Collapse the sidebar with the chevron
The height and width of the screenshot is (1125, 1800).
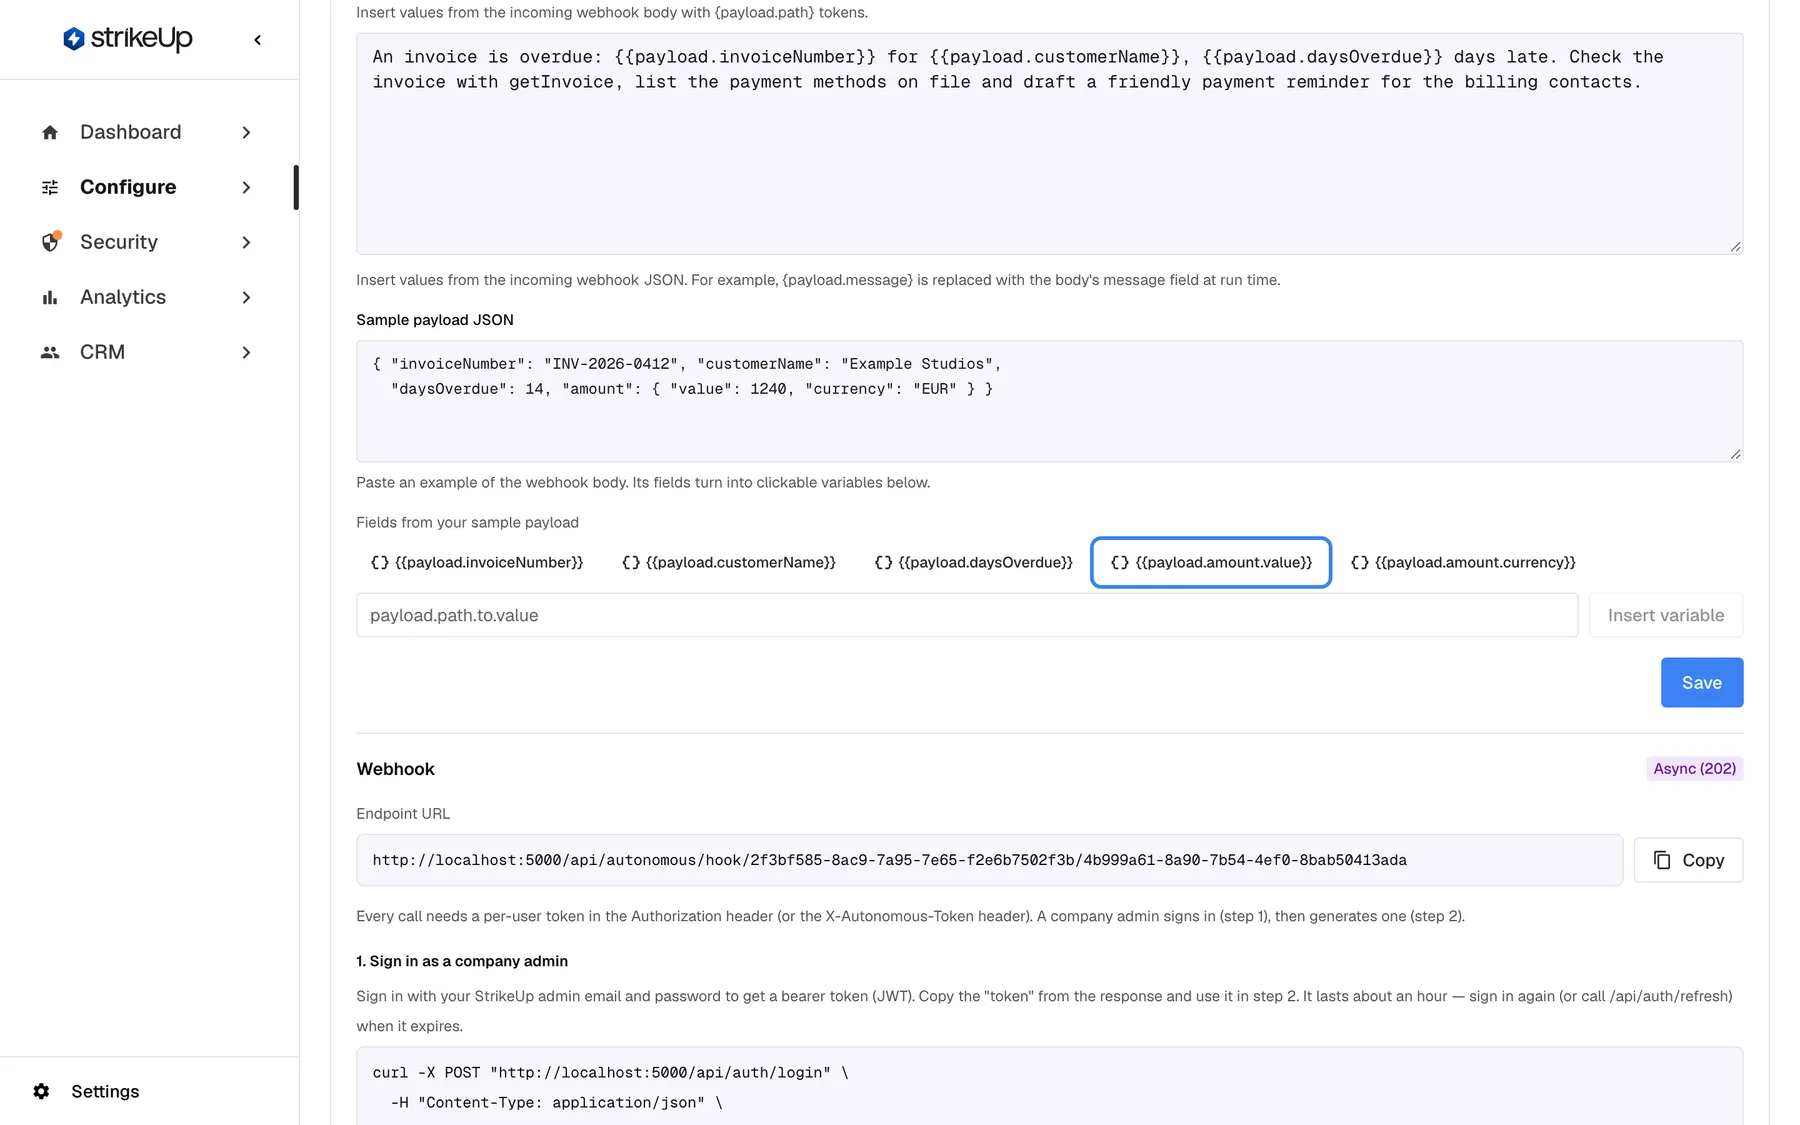(x=258, y=40)
